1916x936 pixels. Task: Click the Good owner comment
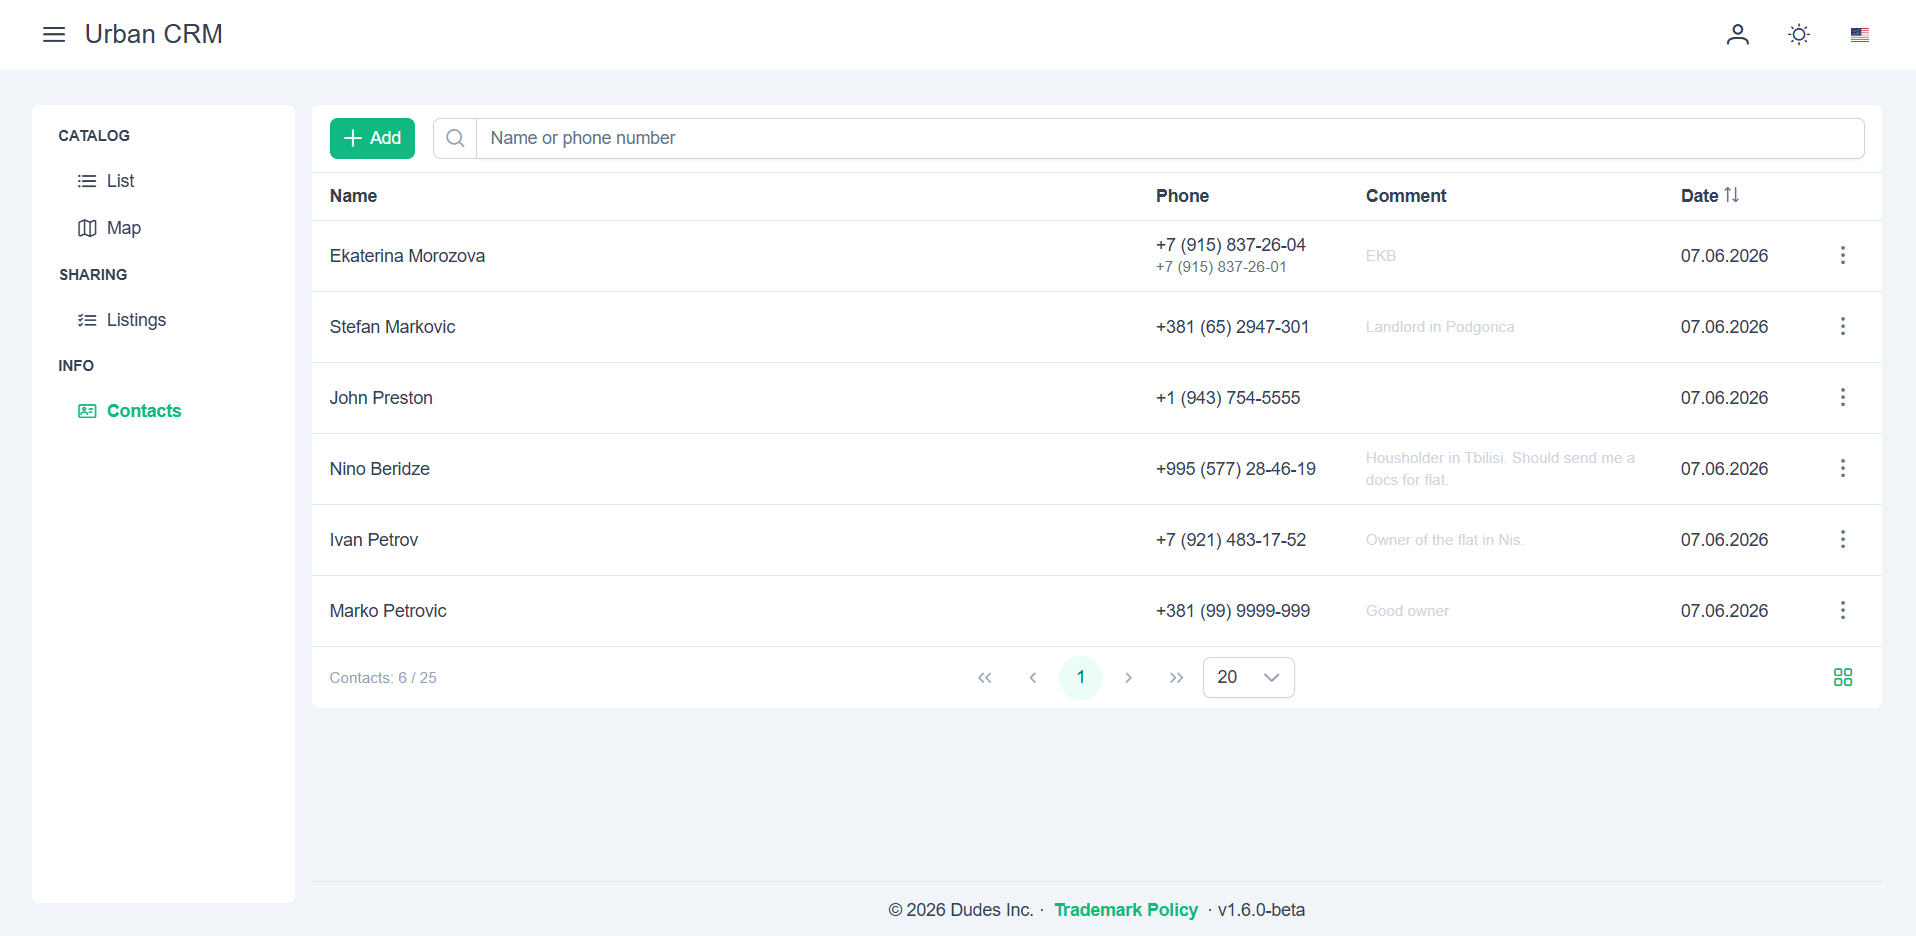click(1407, 611)
